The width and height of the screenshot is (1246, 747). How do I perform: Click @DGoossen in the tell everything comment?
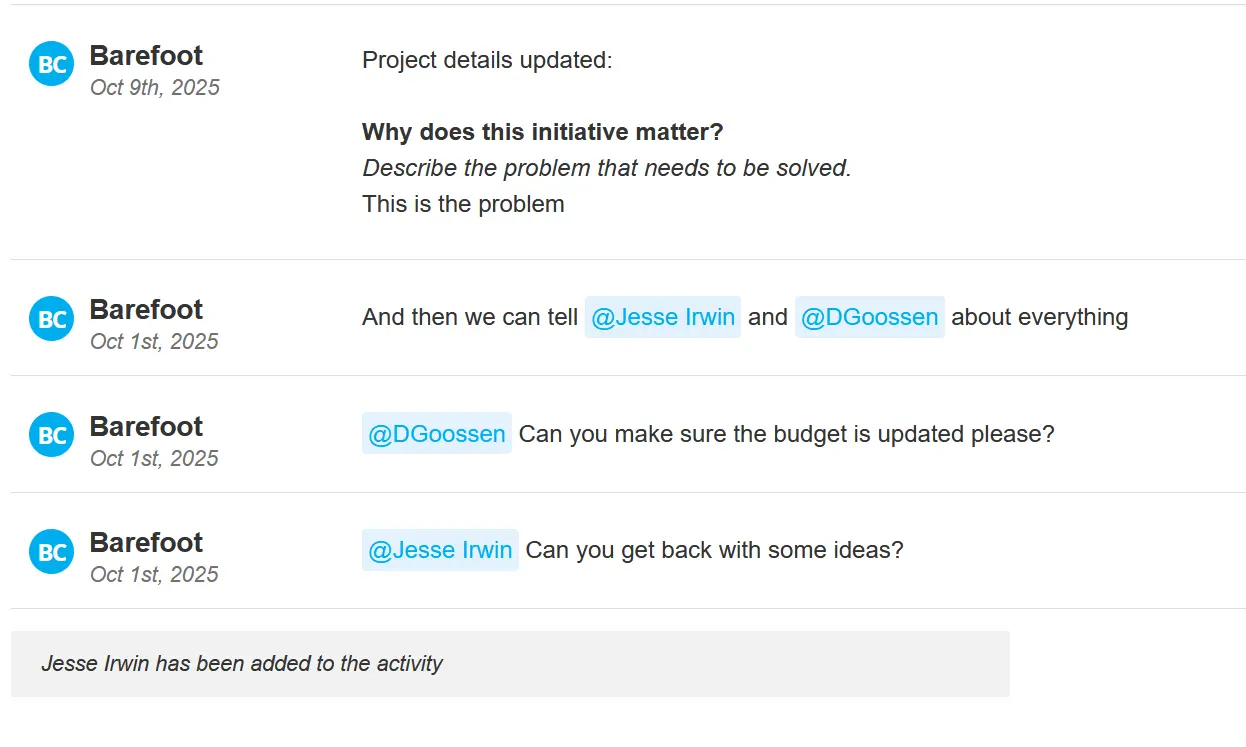pos(870,317)
